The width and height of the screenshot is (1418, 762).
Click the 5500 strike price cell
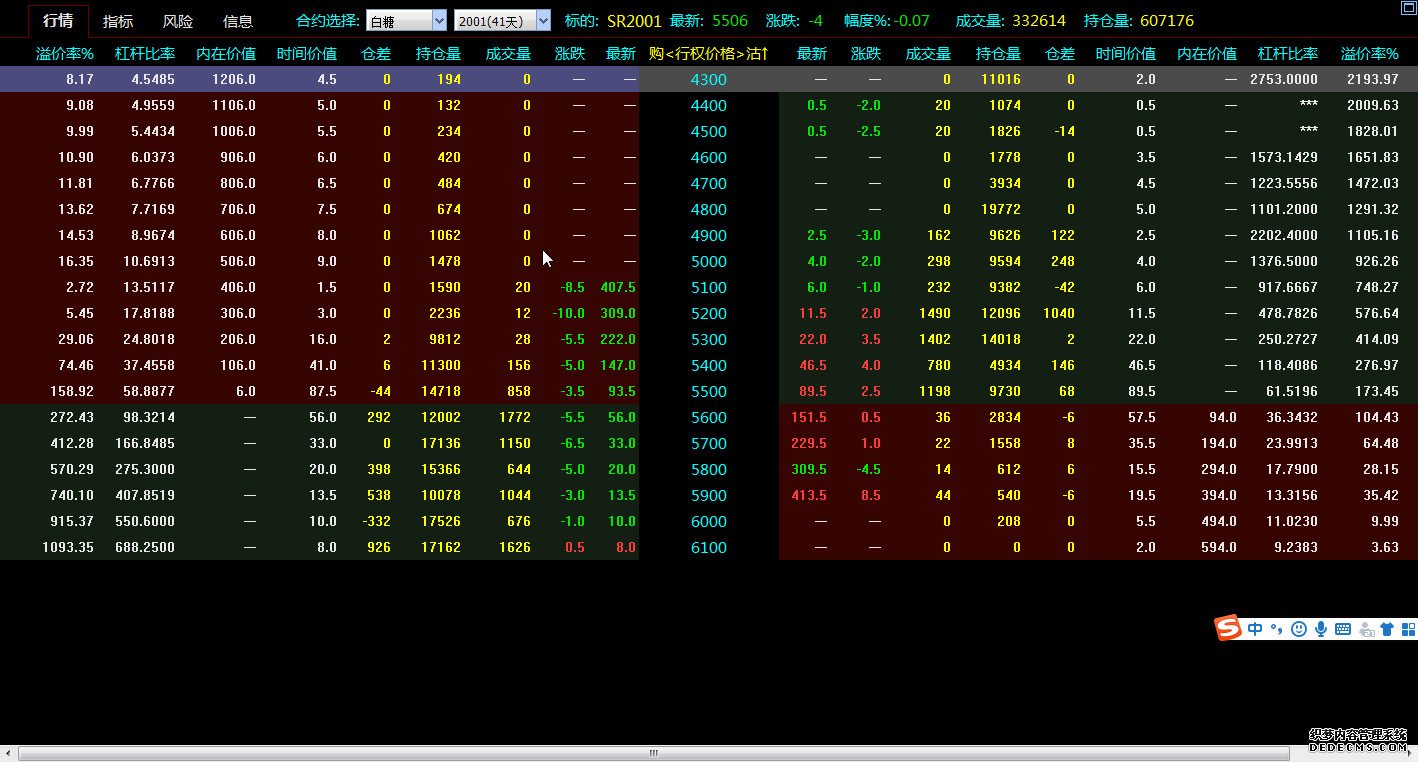[708, 391]
